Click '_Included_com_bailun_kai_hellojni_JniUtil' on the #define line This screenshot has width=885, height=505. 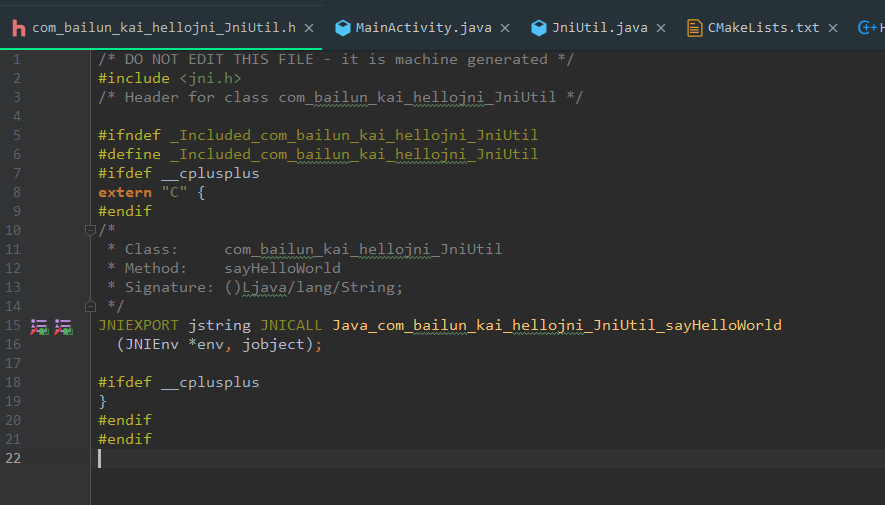[x=354, y=155]
